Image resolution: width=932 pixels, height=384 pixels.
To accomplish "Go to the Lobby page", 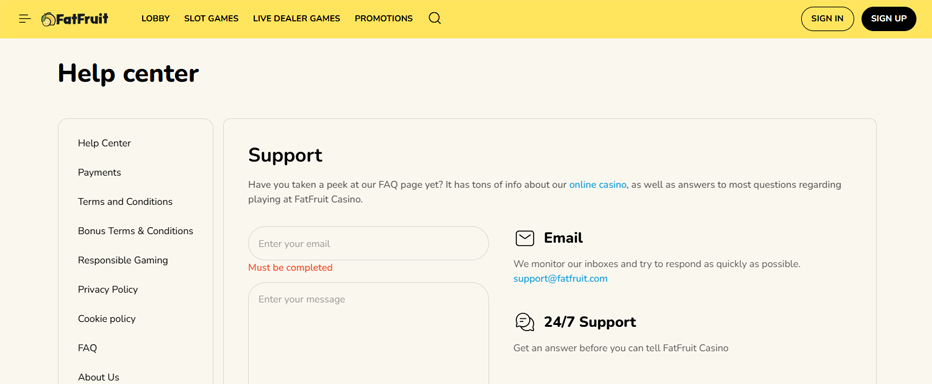I will pos(156,18).
